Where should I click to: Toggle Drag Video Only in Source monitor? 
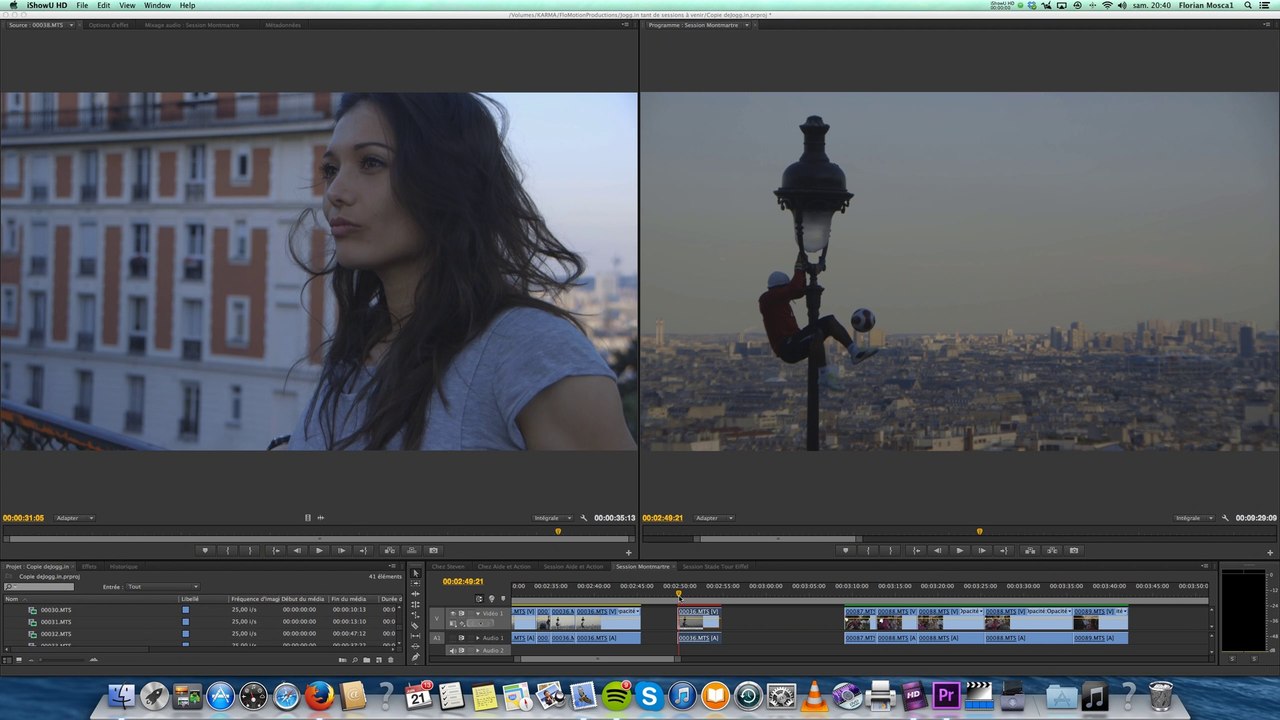(308, 518)
